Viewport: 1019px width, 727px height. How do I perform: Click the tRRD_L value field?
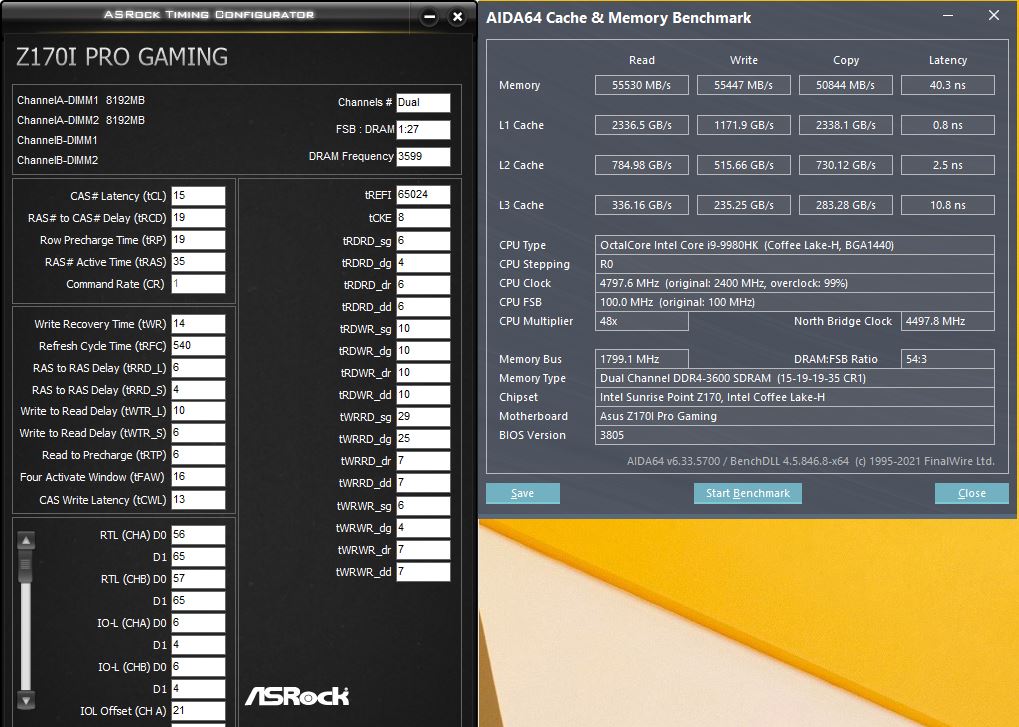click(x=198, y=368)
